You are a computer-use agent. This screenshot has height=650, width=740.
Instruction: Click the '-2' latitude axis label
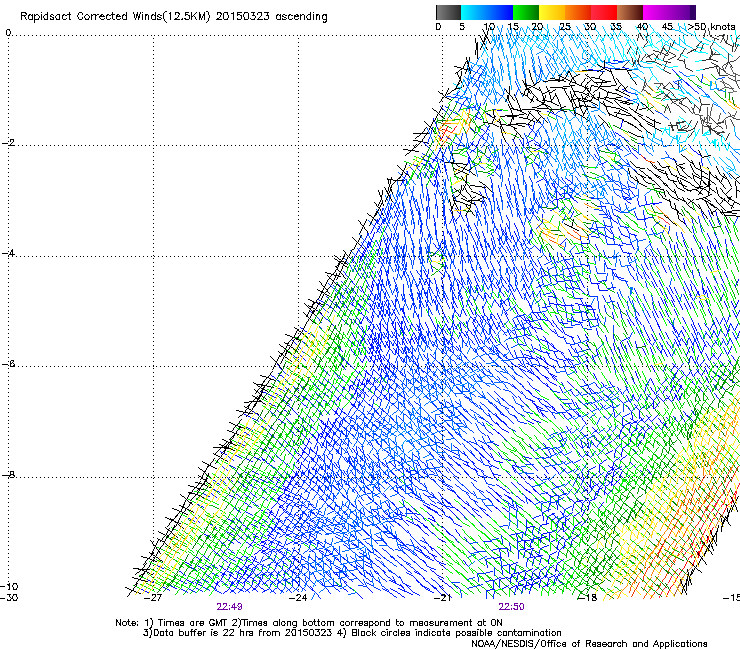[8, 143]
